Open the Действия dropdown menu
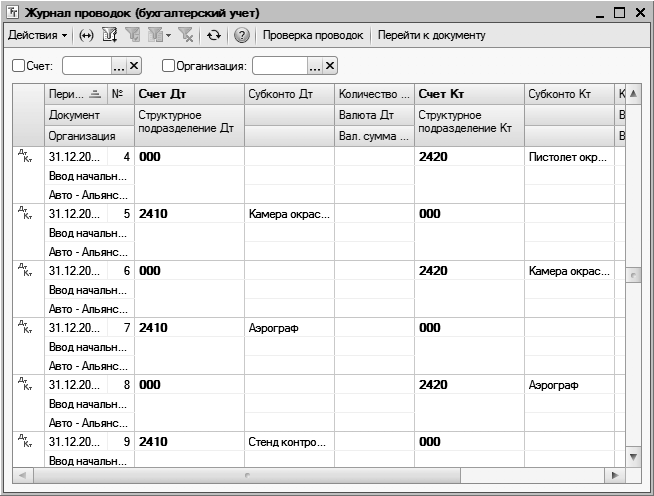Image resolution: width=654 pixels, height=496 pixels. (37, 35)
